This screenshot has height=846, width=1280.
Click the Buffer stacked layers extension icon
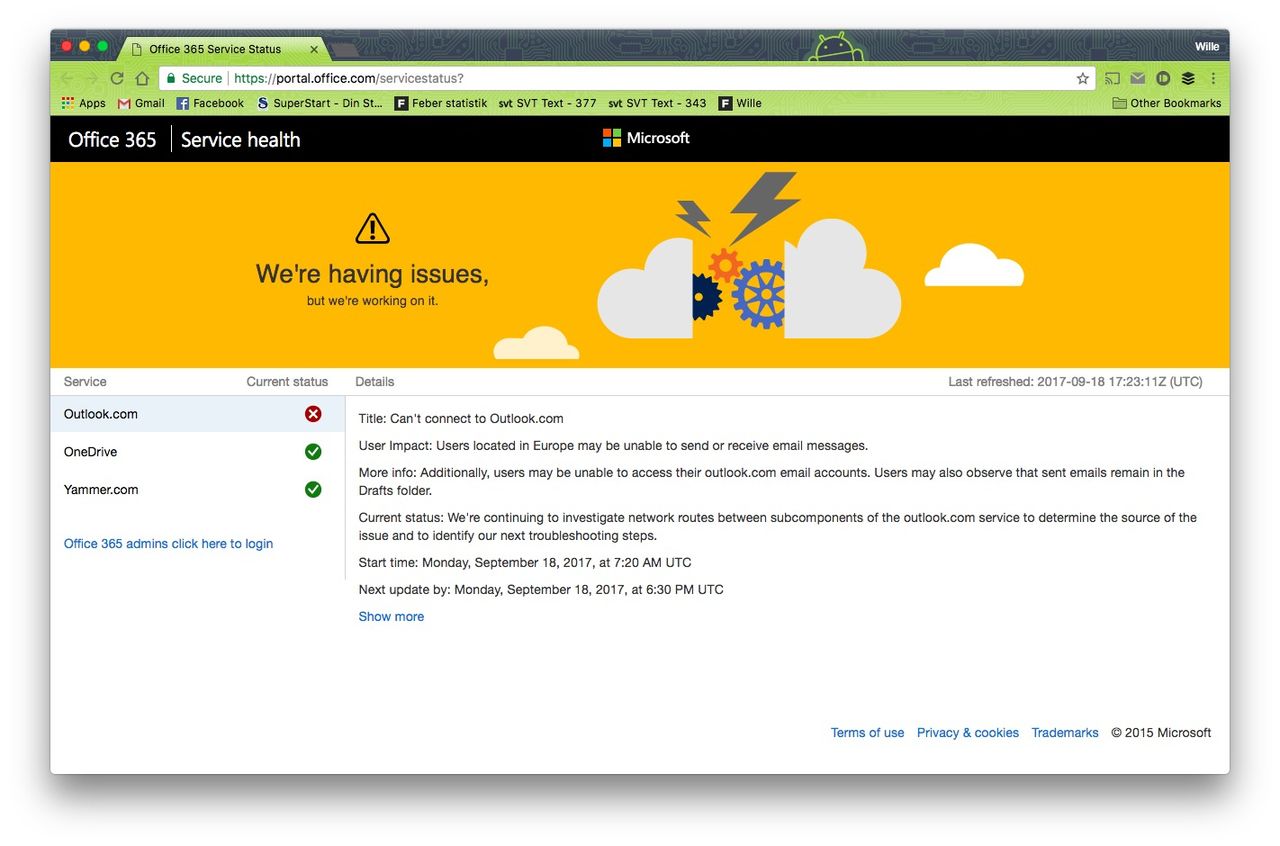click(x=1188, y=78)
